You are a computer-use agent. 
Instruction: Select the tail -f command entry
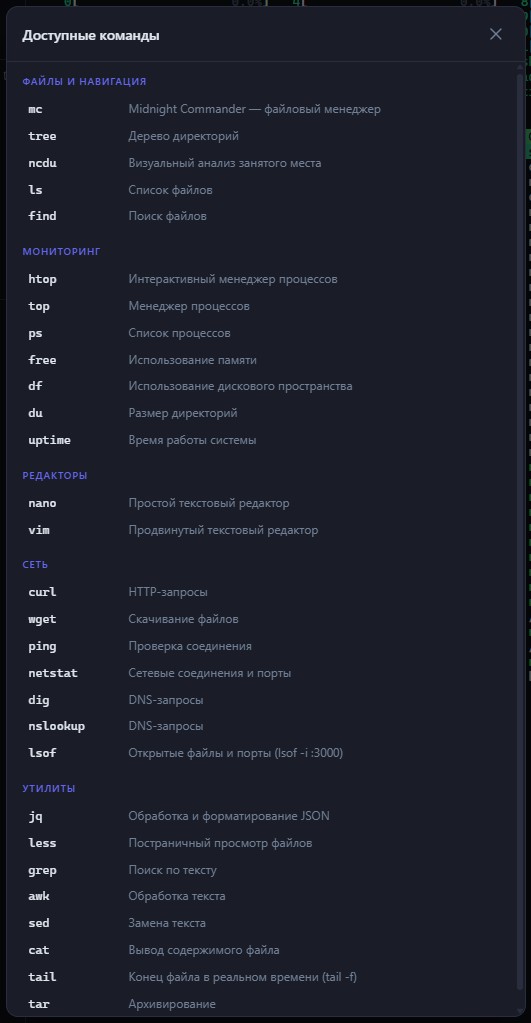pos(262,977)
